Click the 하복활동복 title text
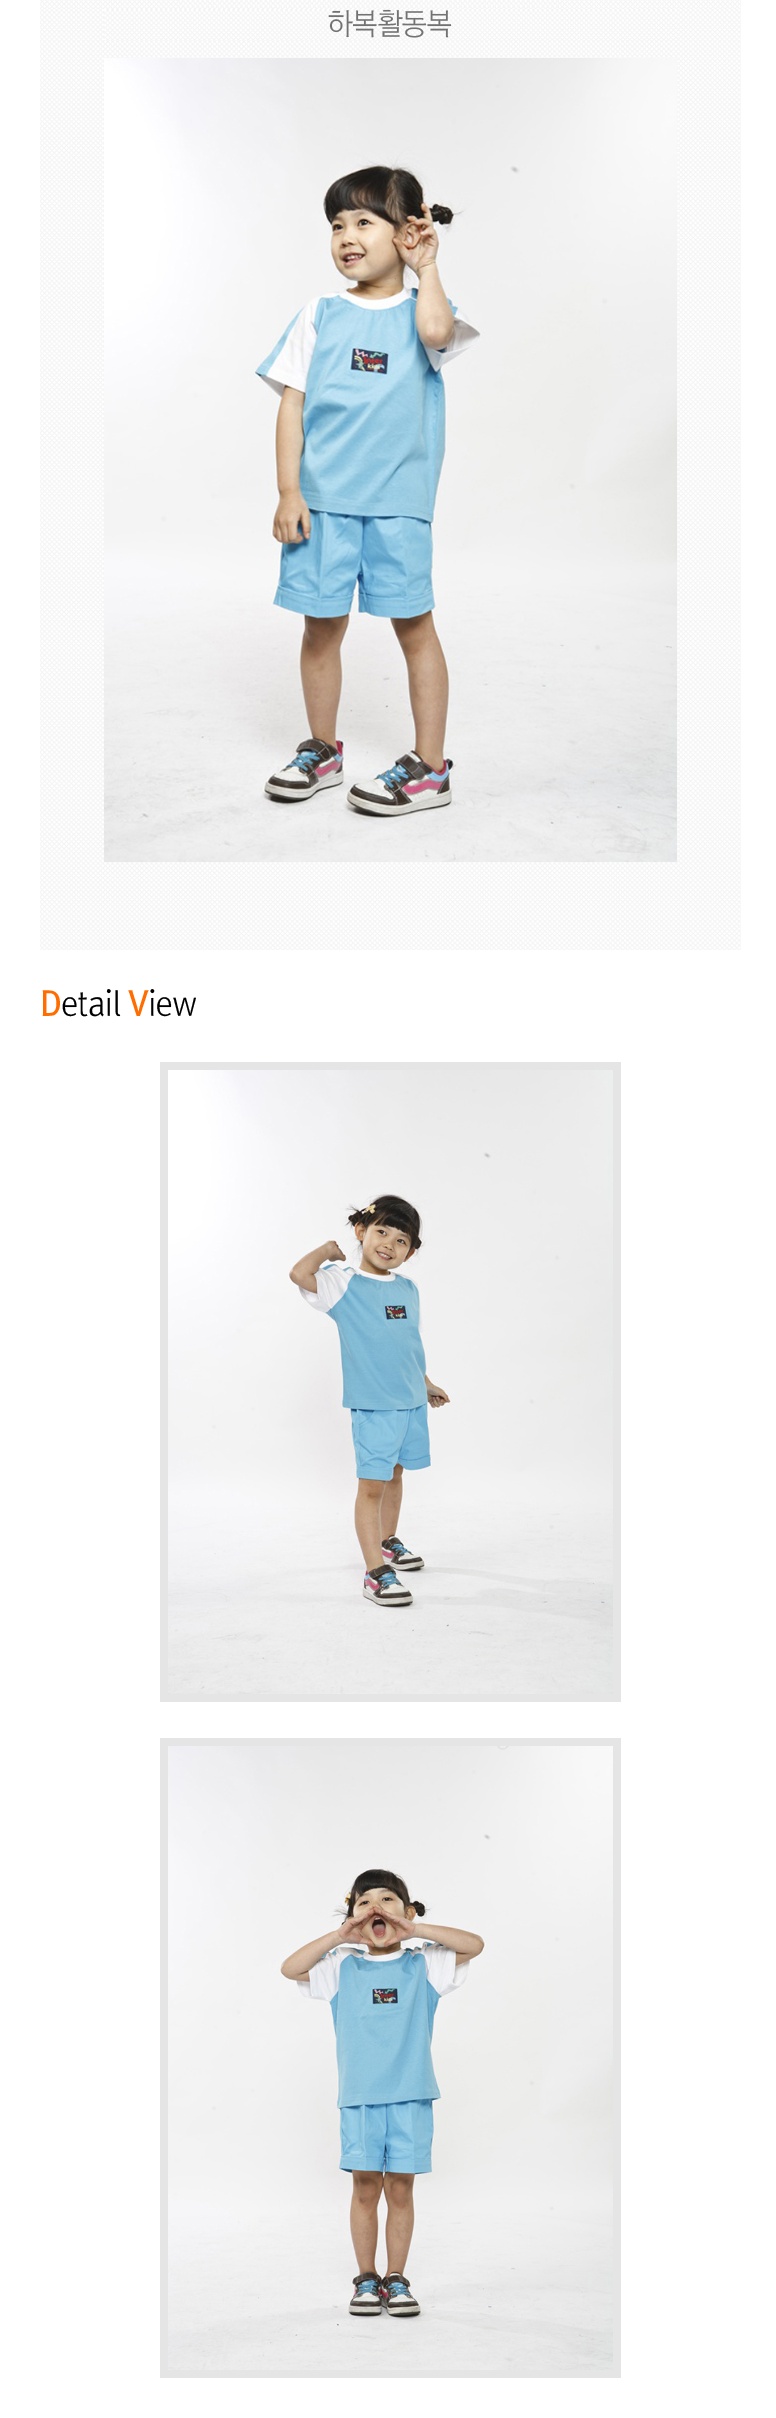 (x=389, y=23)
